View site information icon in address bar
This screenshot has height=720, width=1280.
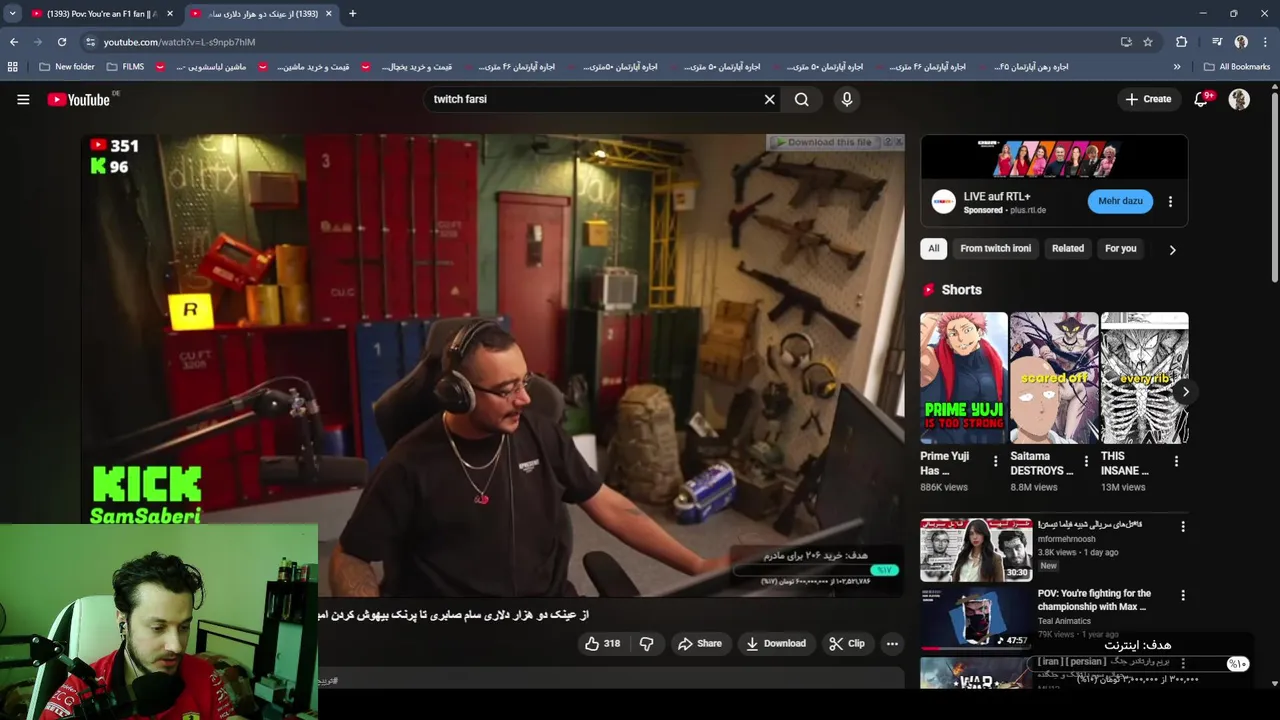point(90,42)
